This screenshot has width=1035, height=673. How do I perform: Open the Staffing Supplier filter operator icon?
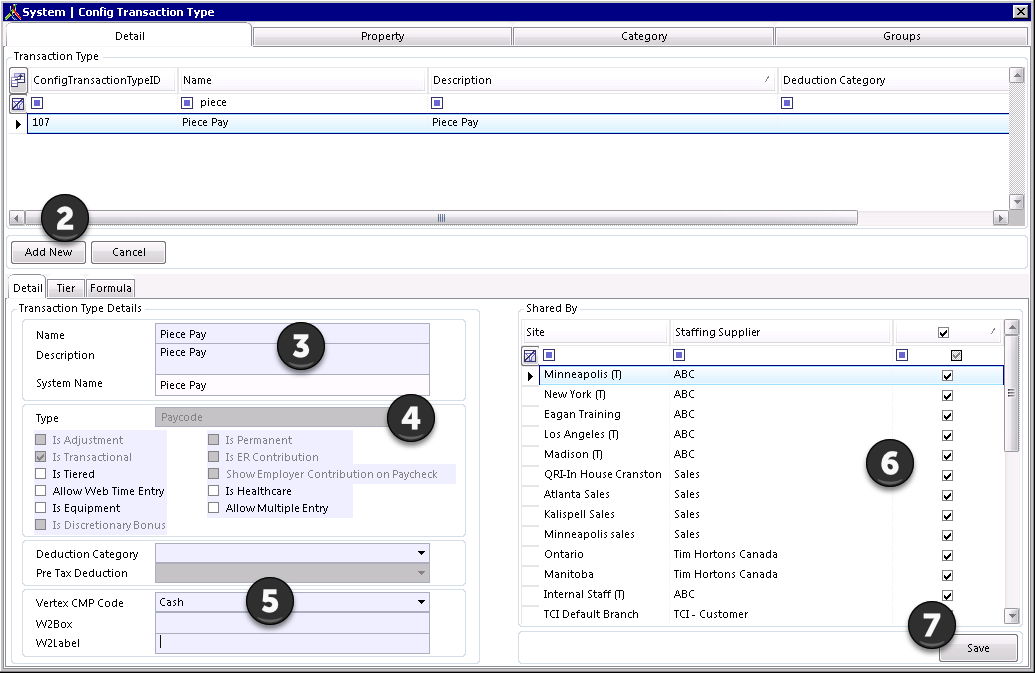point(679,356)
